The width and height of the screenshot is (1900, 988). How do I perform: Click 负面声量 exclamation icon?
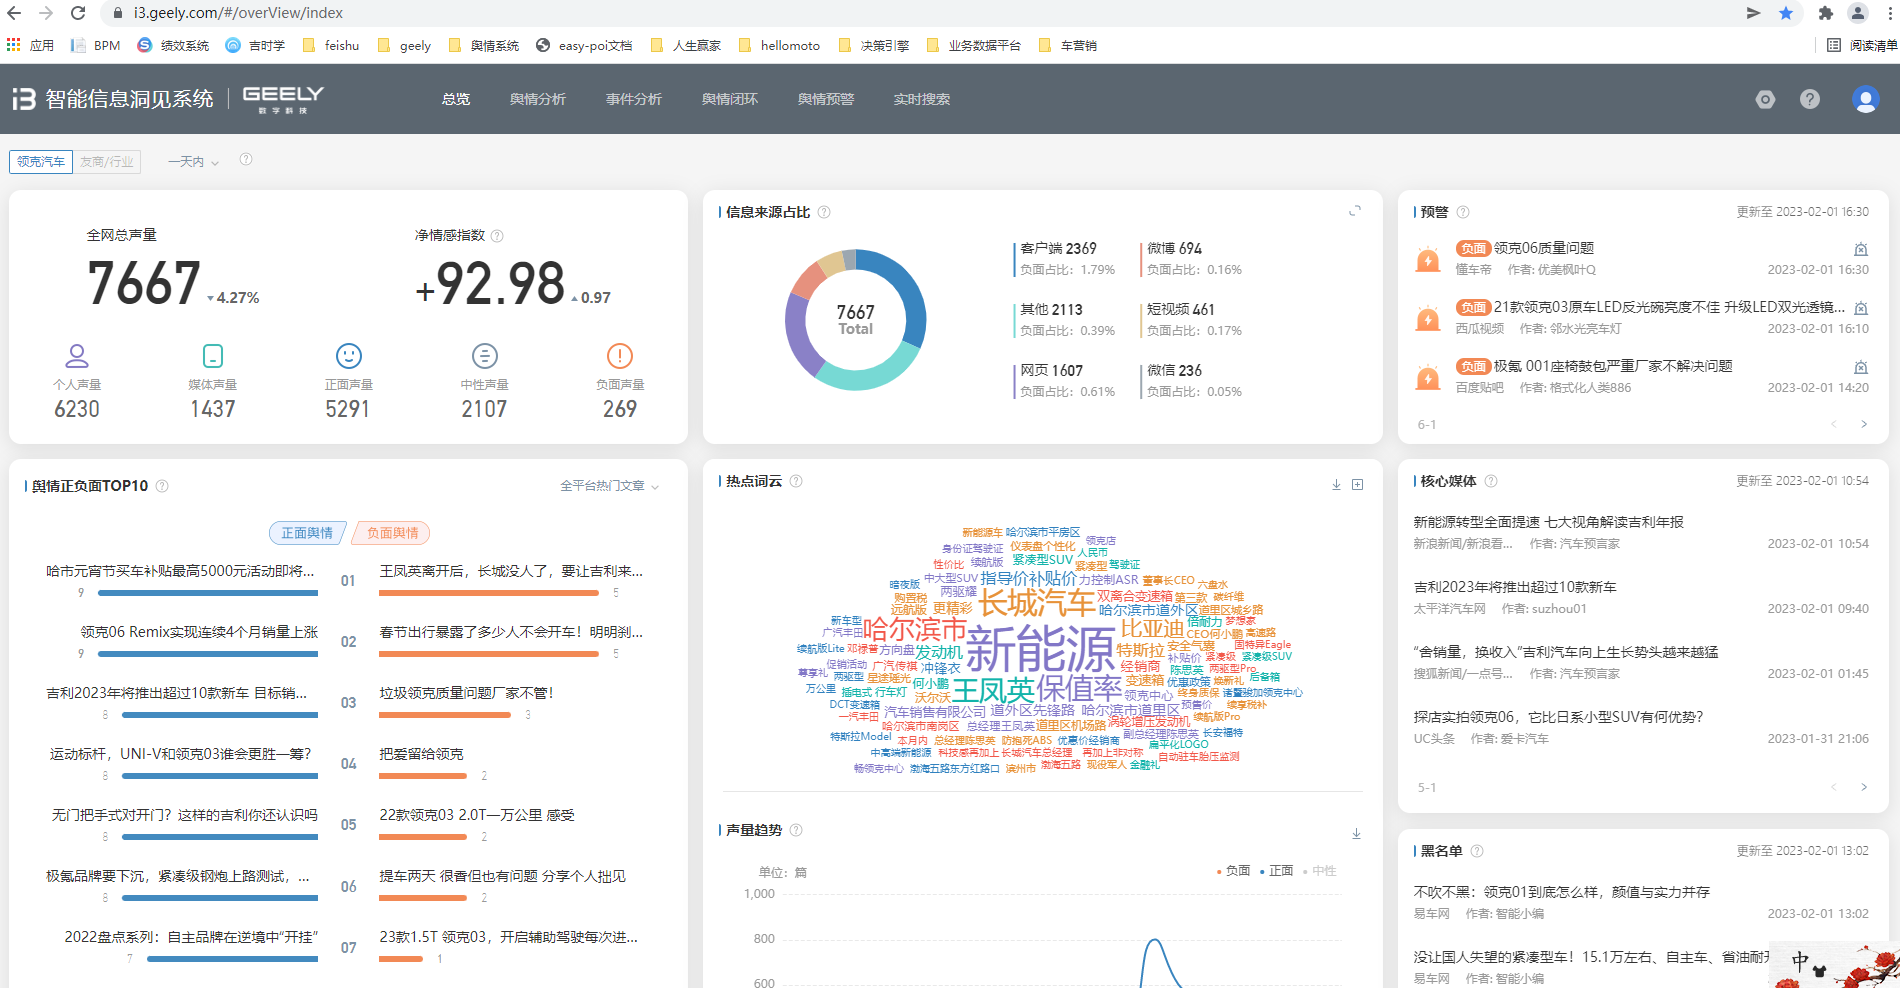620,356
